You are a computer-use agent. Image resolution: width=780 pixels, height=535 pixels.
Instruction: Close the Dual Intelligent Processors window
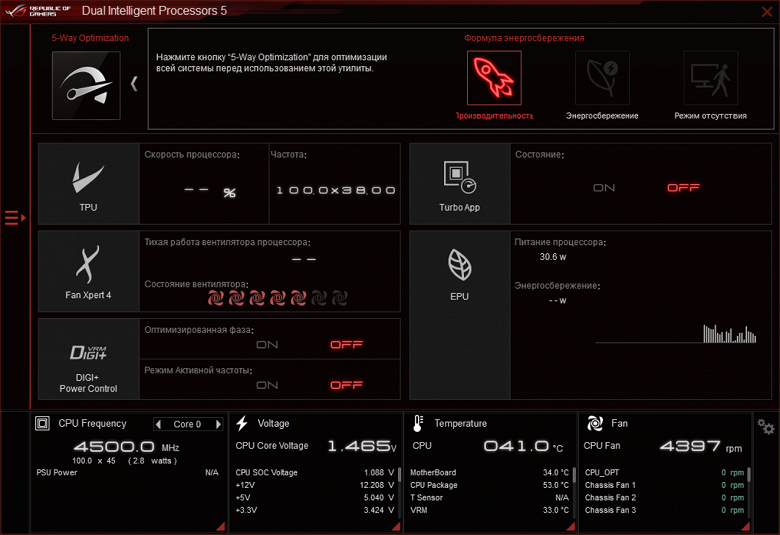coord(767,11)
